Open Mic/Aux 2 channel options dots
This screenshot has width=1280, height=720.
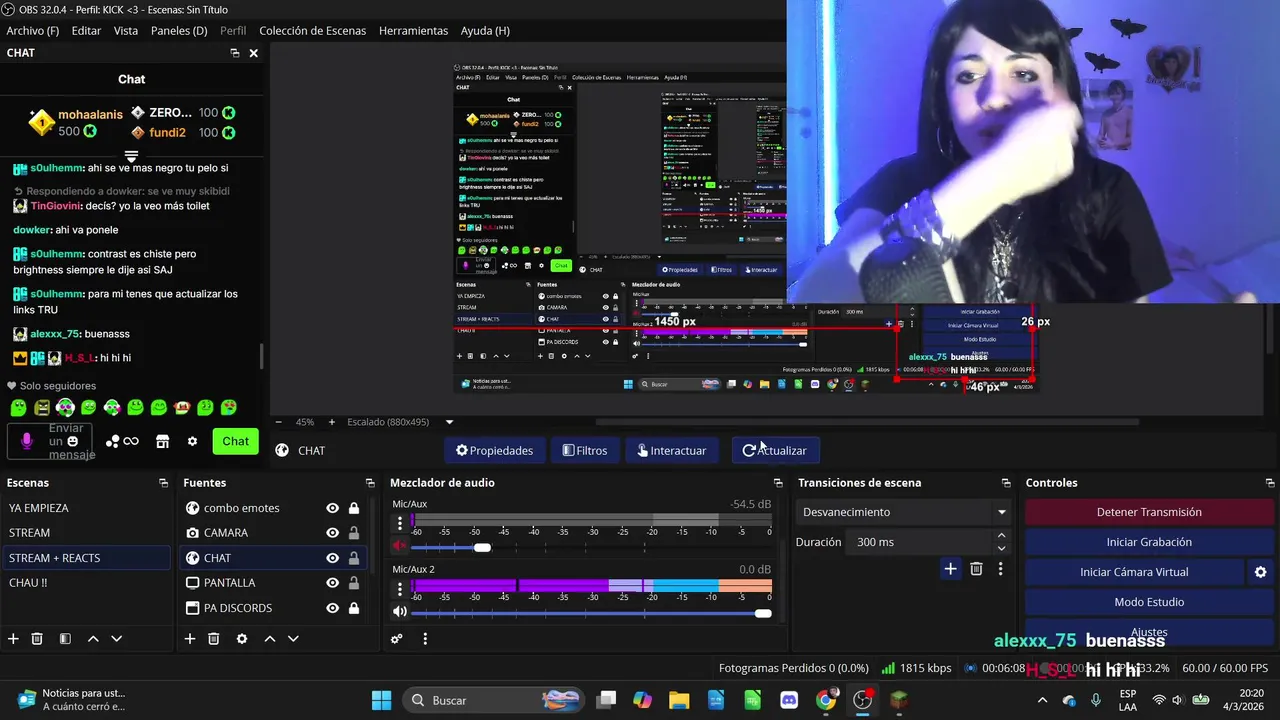(x=400, y=588)
